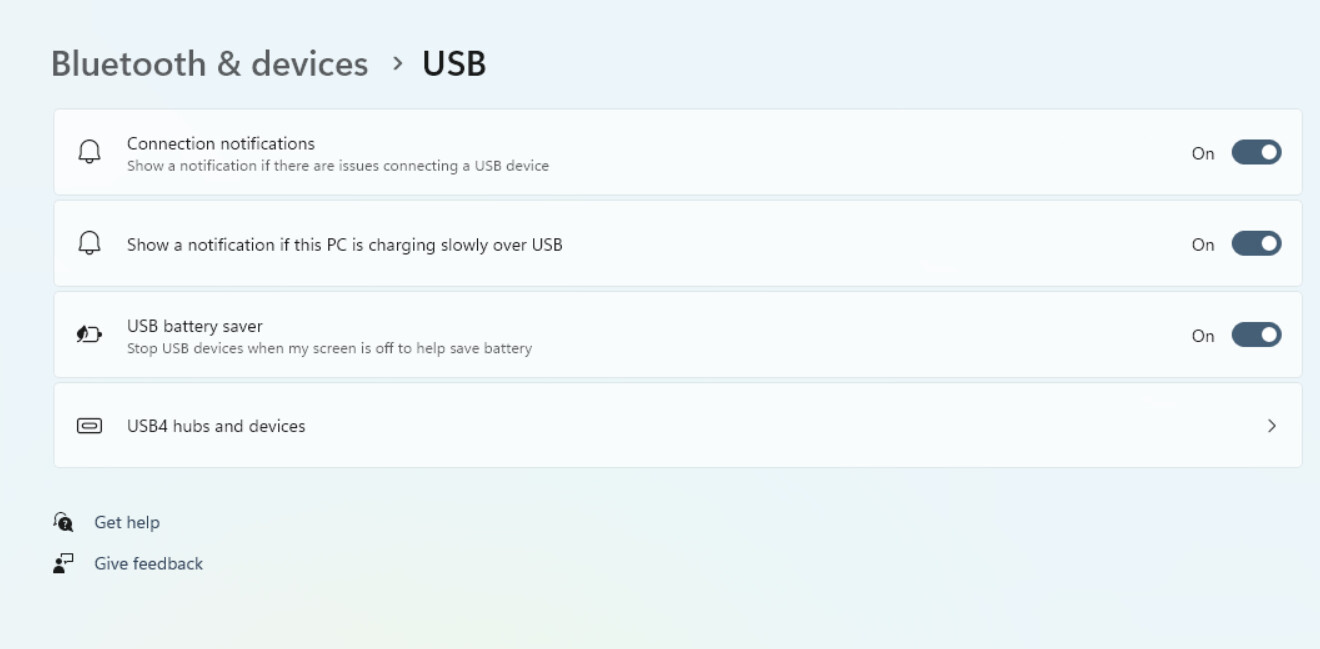This screenshot has width=1320, height=649.
Task: Click the USB battery saver label
Action: click(195, 326)
